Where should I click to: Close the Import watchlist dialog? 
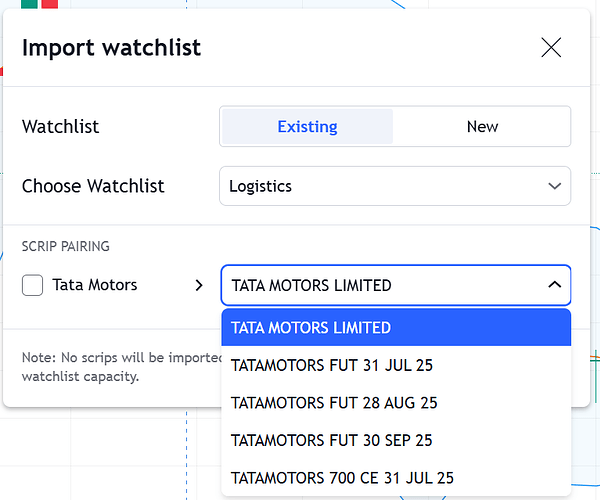coord(551,47)
